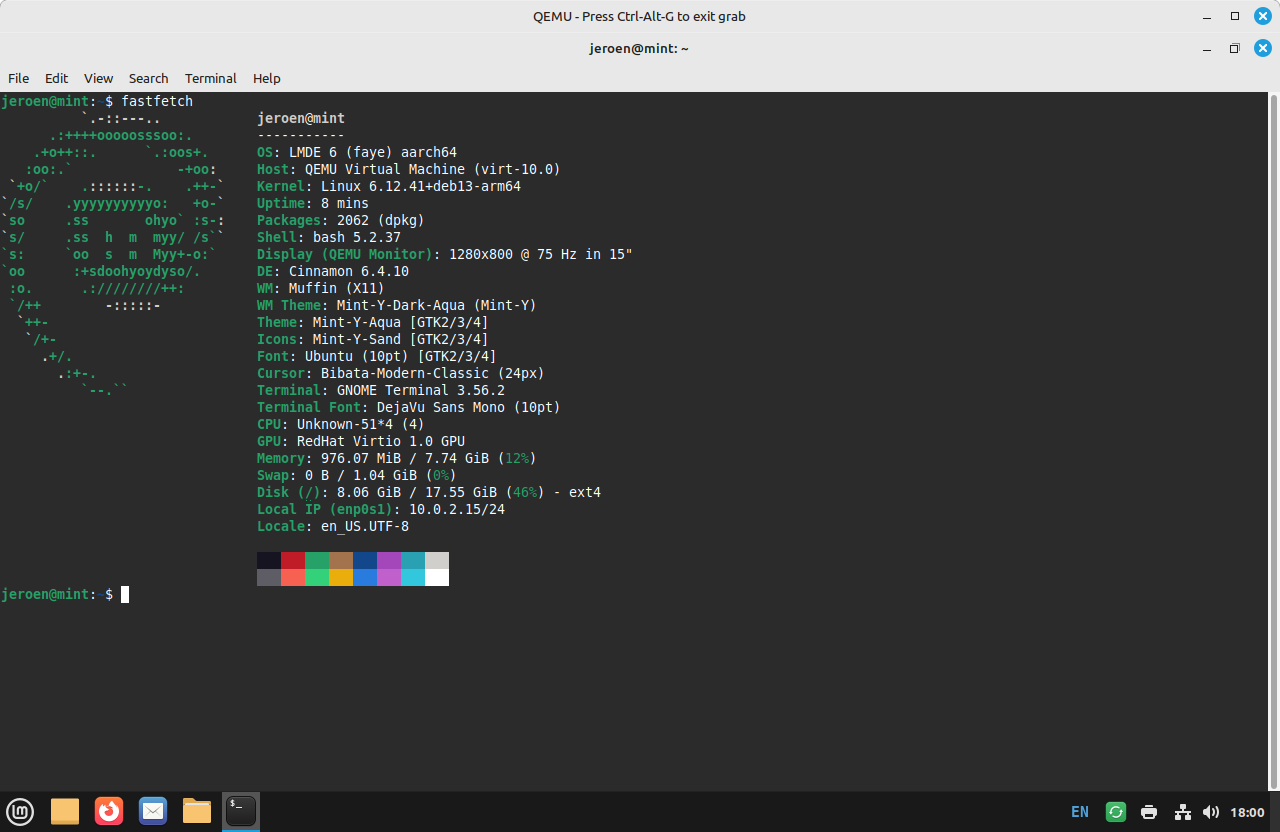Click the 'jeroen@mint' header above the dashes
This screenshot has height=832, width=1280.
pyautogui.click(x=301, y=118)
